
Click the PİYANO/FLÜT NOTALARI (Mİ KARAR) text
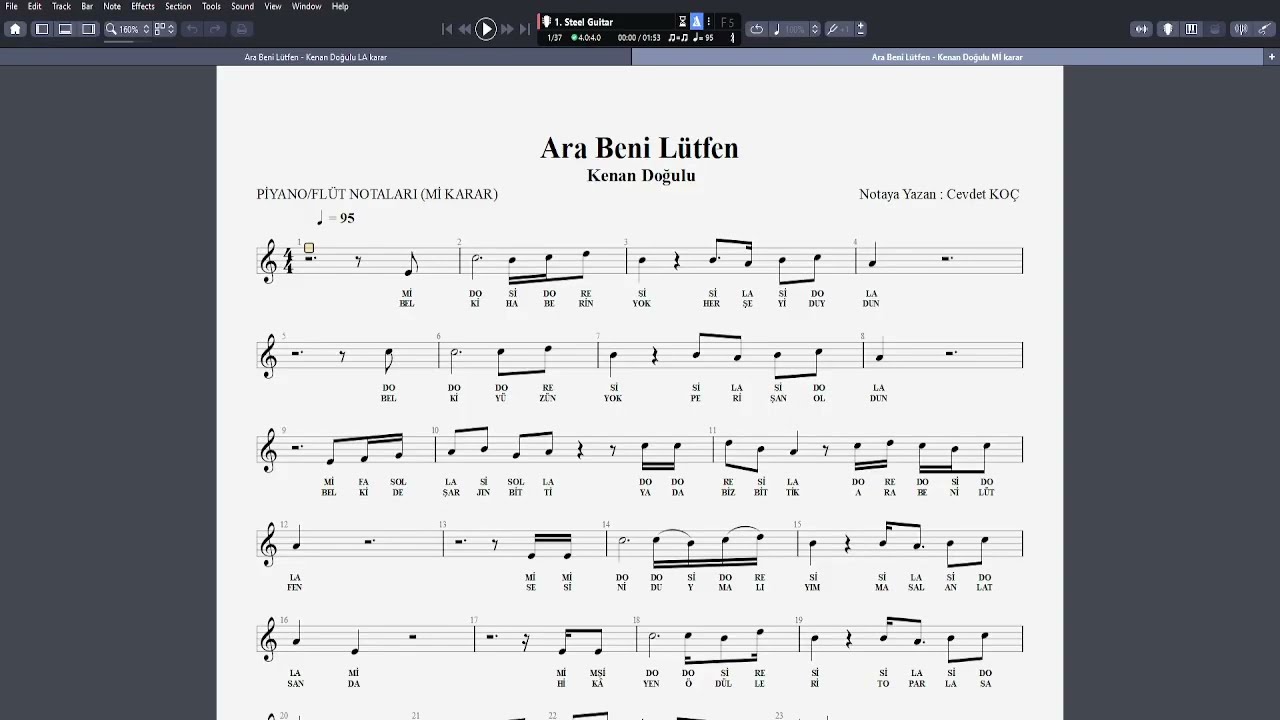click(377, 194)
